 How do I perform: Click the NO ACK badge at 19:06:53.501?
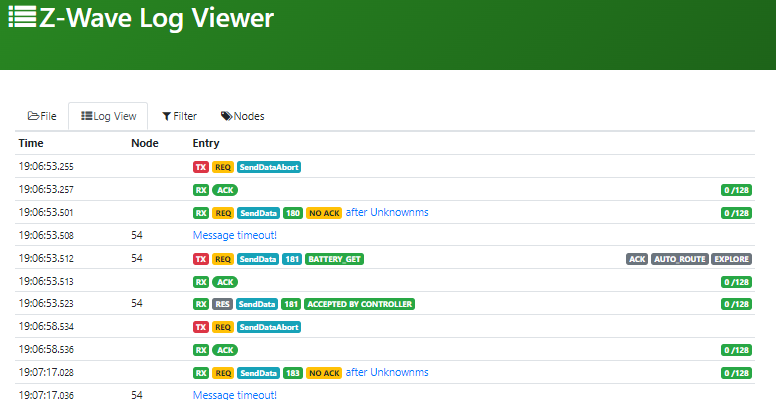click(x=324, y=213)
